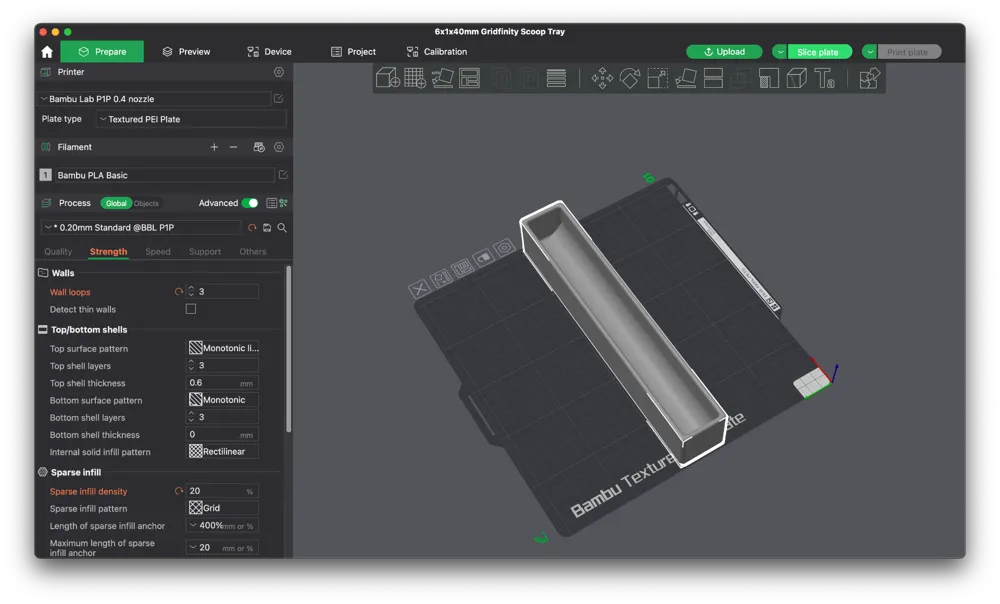Switch process scope to Objects
1000x604 pixels.
tap(146, 203)
